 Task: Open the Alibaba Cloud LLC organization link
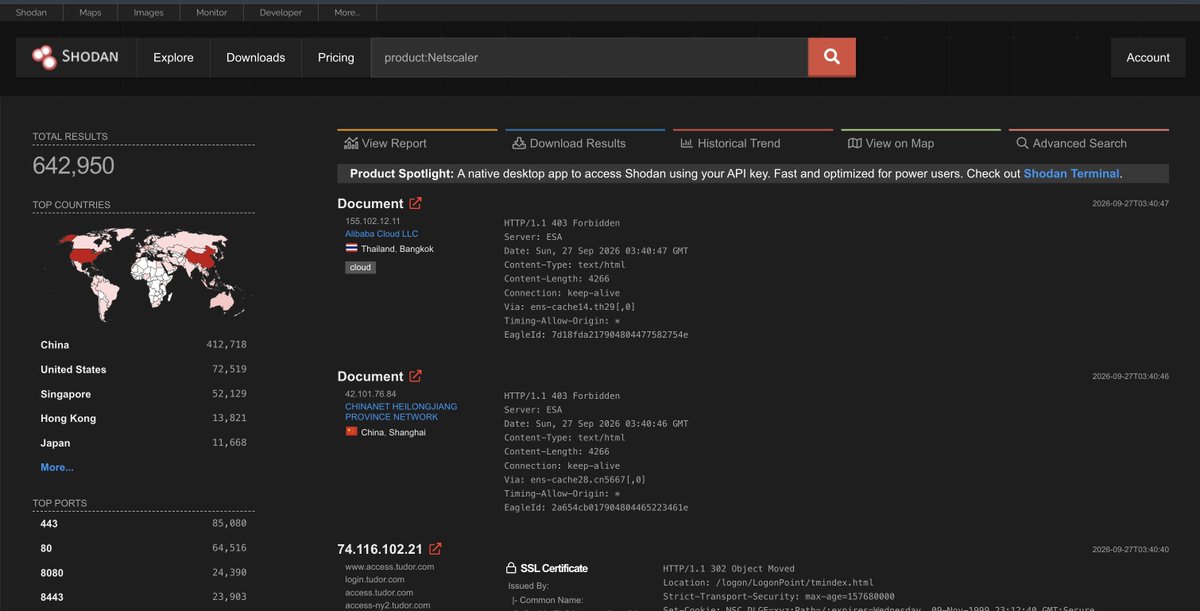(x=382, y=234)
